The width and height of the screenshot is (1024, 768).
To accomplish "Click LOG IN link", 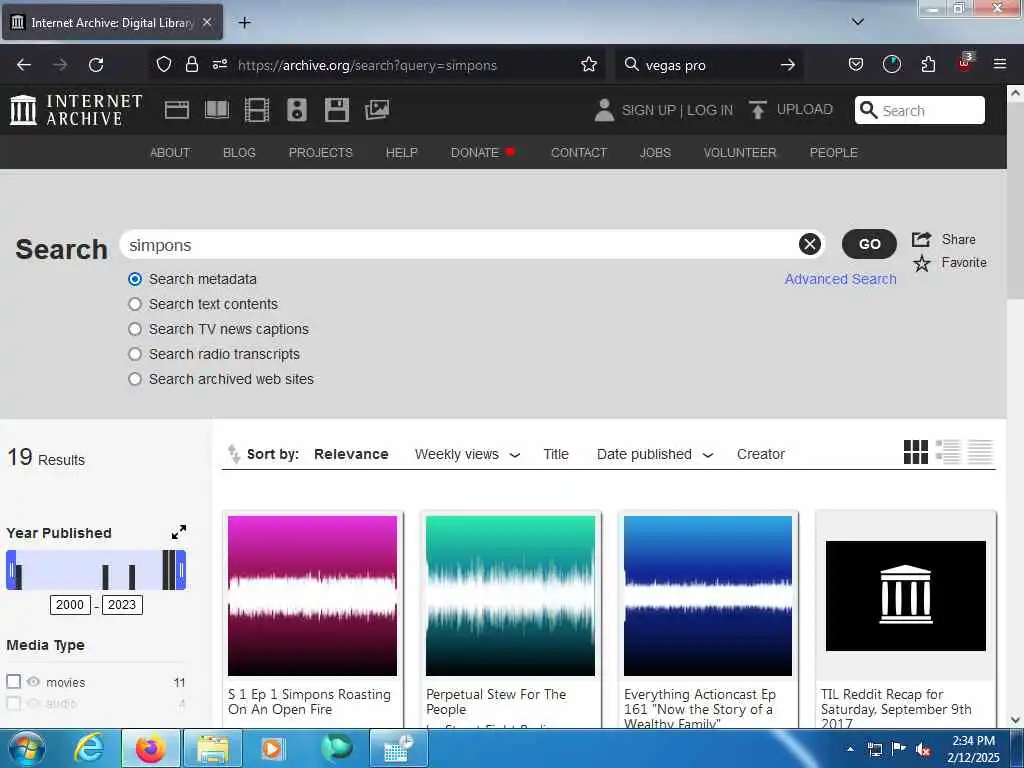I will [x=710, y=110].
